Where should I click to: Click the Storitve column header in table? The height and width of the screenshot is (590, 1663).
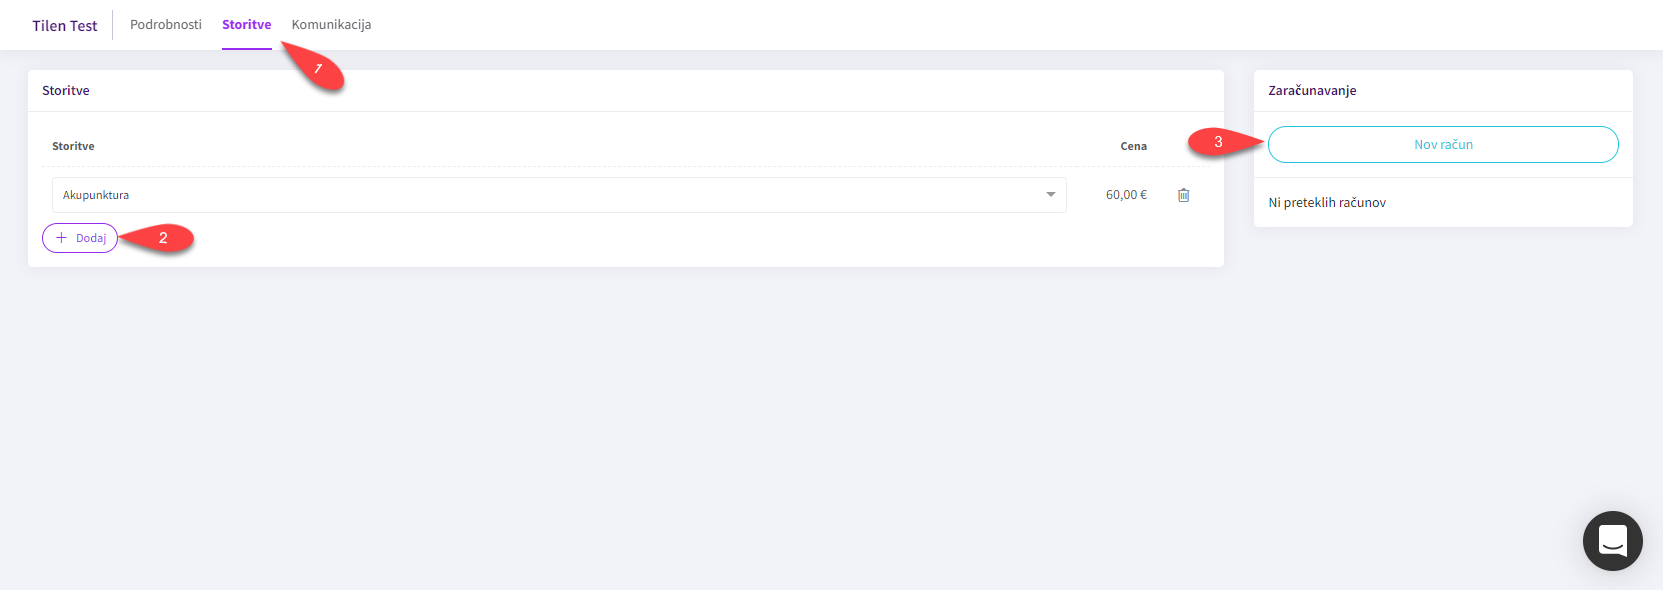(73, 146)
